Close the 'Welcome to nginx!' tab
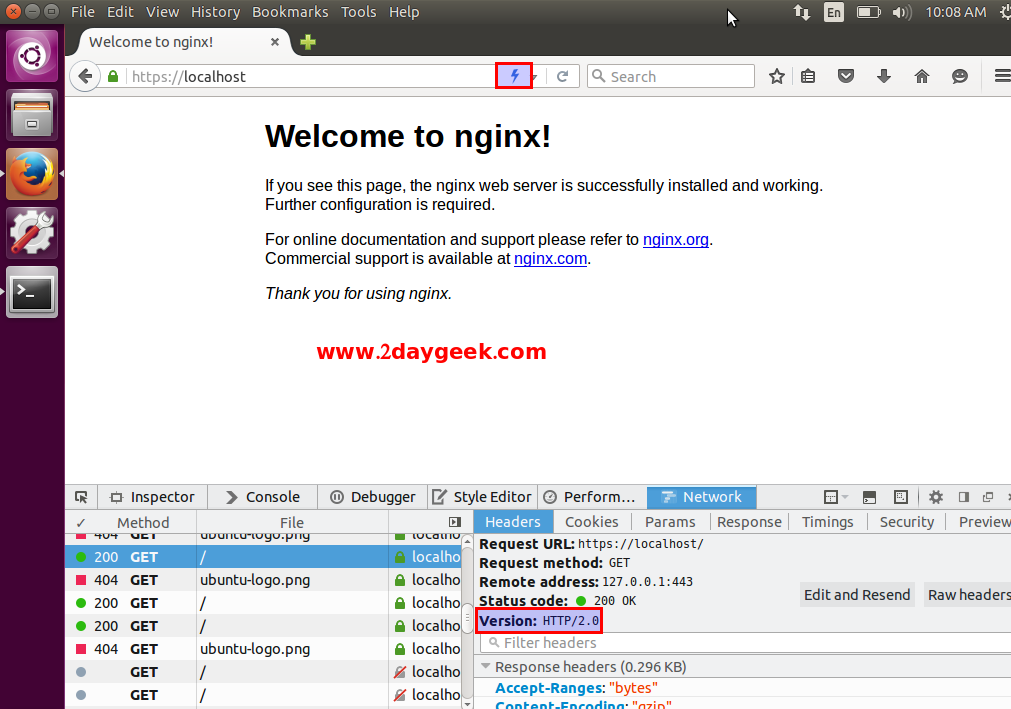 (x=275, y=42)
